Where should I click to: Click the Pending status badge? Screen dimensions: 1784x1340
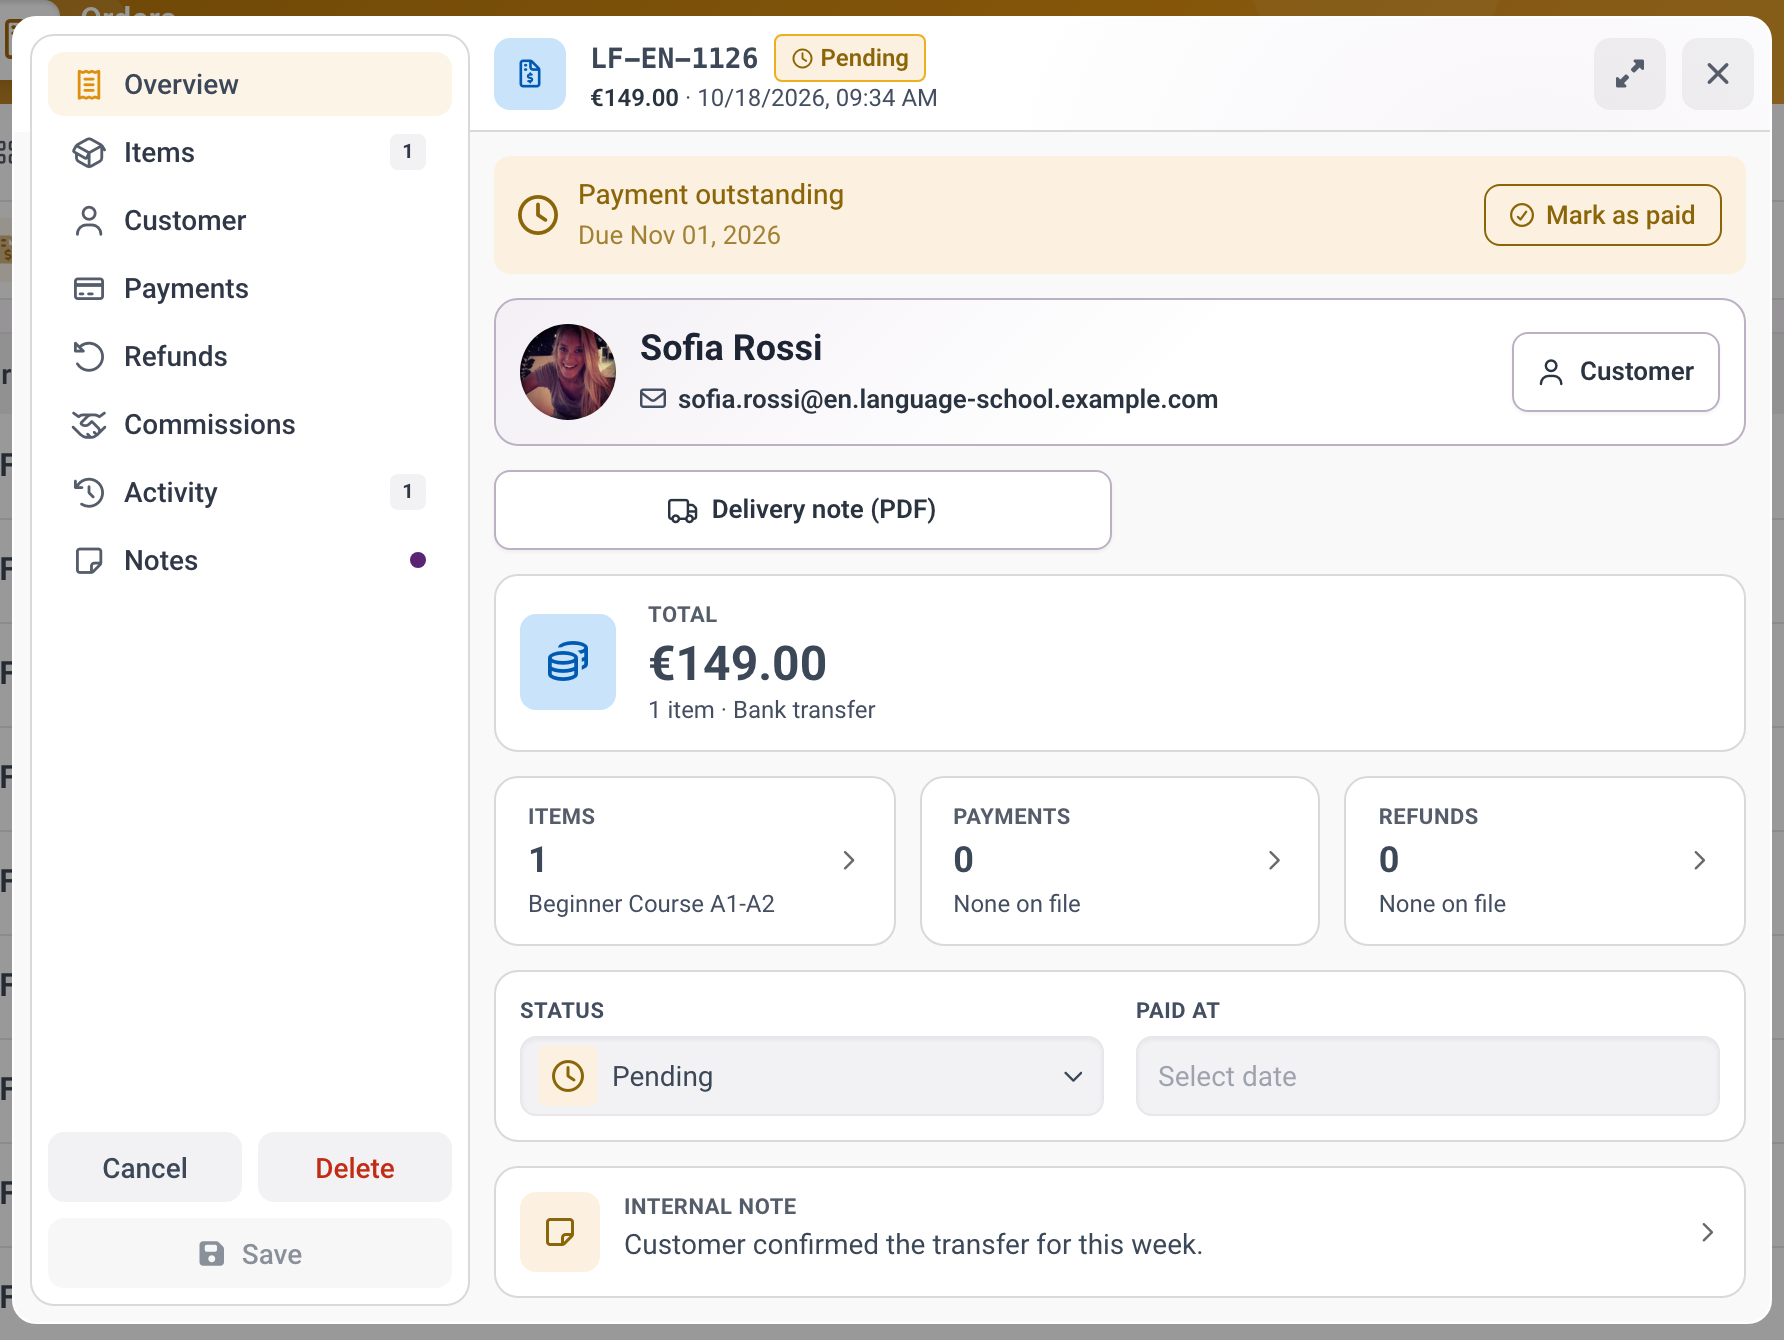click(850, 58)
